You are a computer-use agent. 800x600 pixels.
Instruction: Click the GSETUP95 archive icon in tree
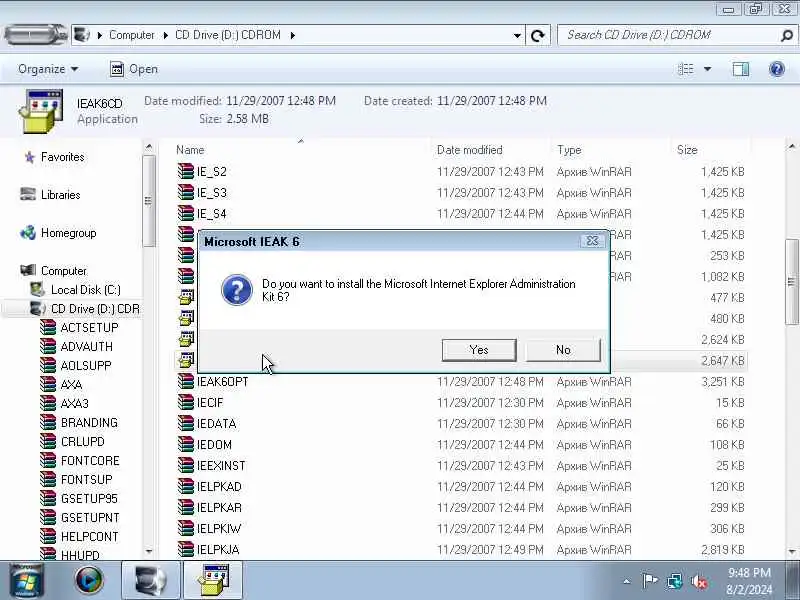(x=48, y=498)
